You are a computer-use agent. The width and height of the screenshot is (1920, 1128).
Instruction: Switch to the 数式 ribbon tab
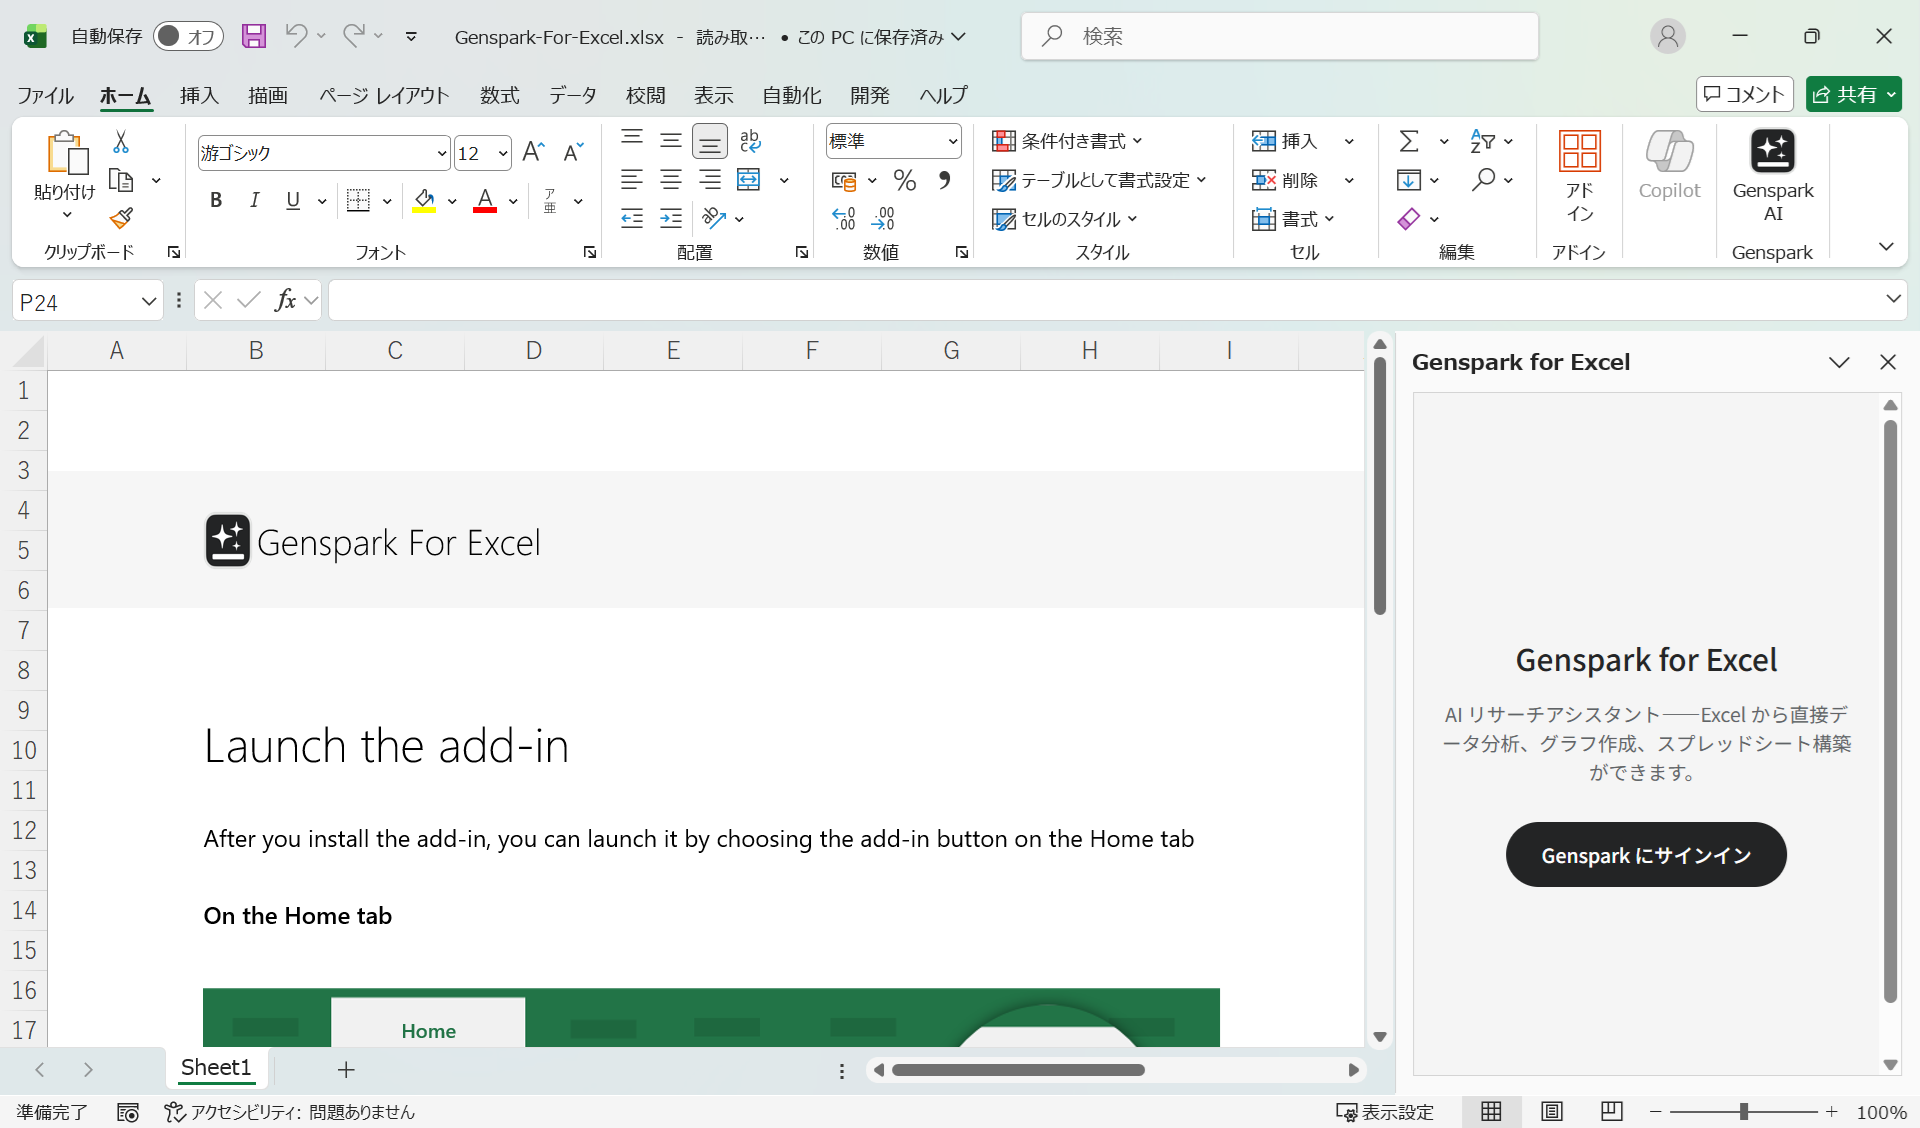point(500,95)
